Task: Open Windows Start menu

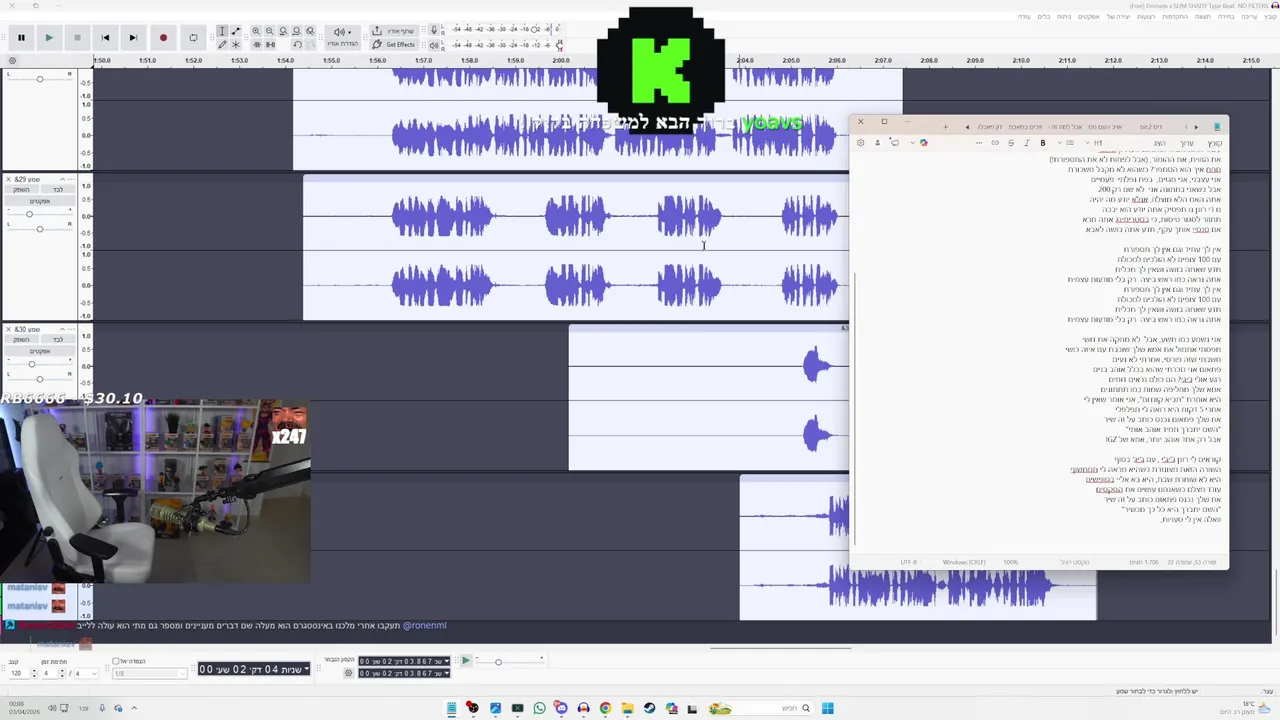Action: (827, 708)
